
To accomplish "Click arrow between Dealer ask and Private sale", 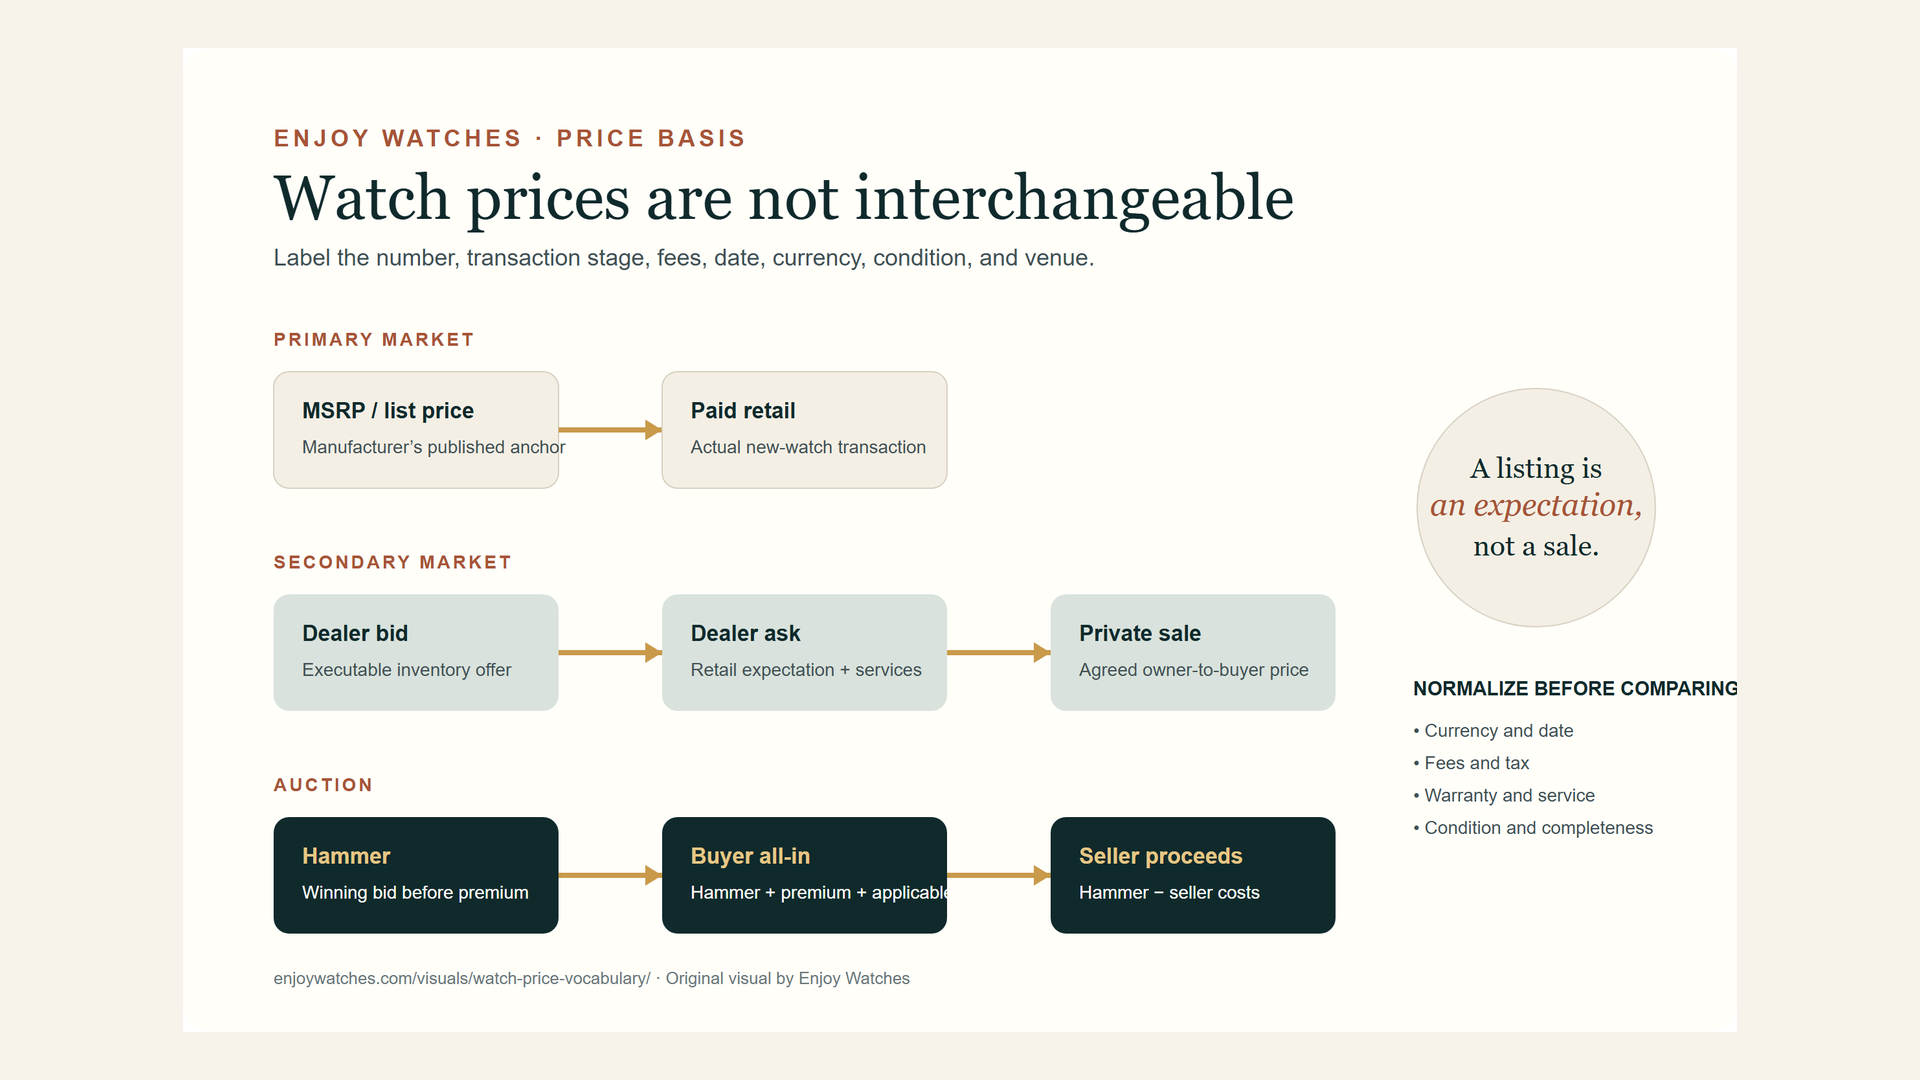I will coord(999,653).
